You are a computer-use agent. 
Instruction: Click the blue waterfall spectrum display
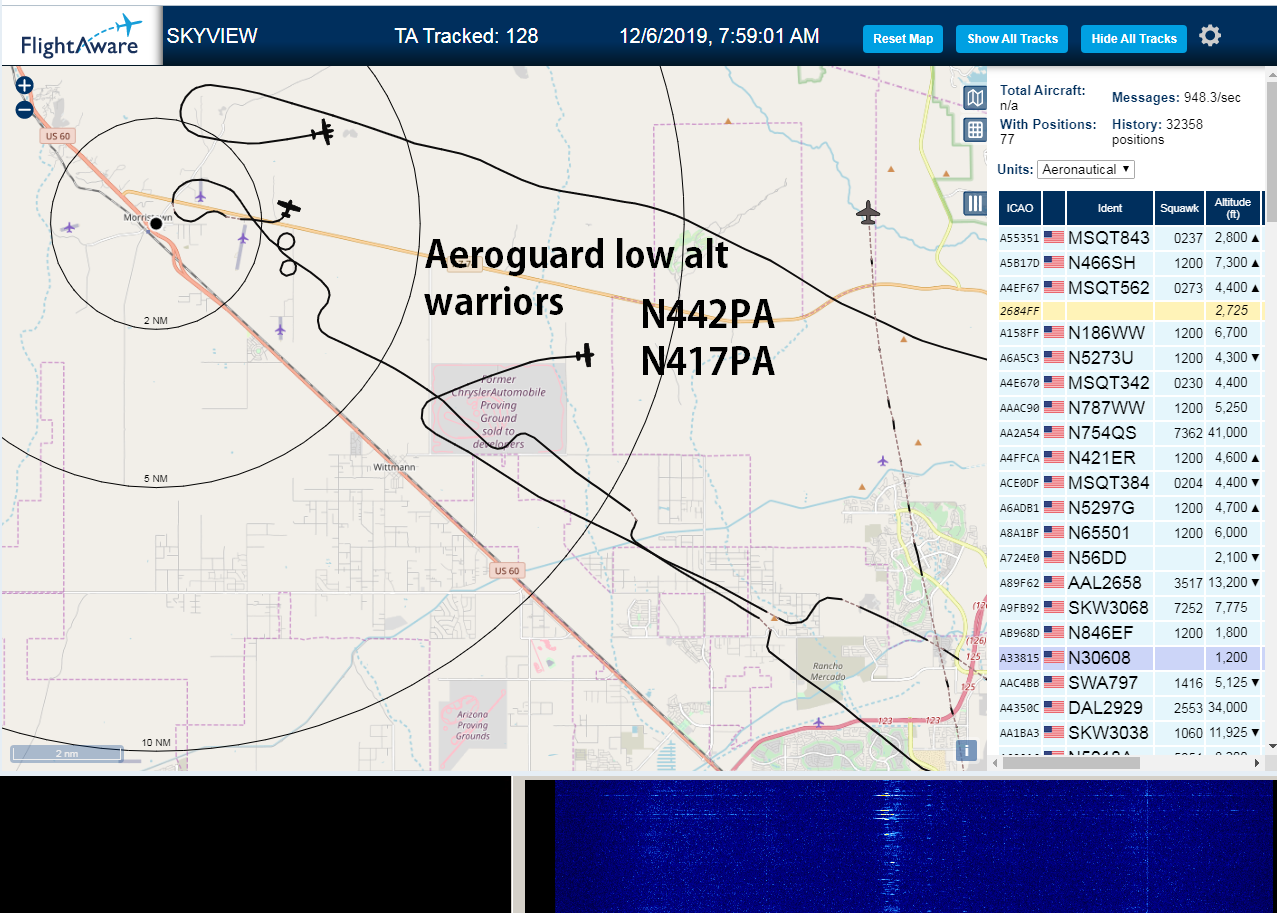click(915, 846)
